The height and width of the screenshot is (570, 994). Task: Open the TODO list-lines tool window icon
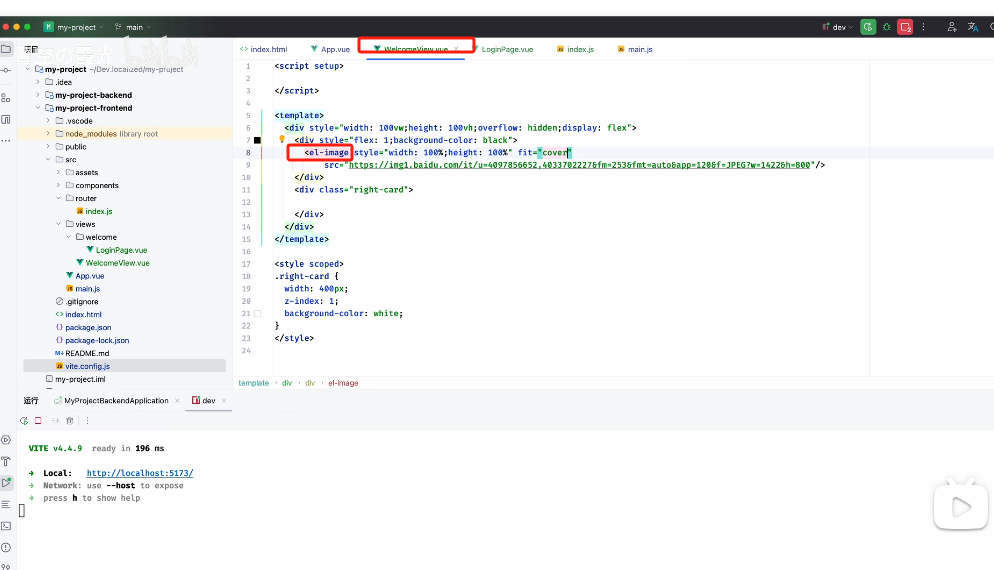[x=6, y=505]
